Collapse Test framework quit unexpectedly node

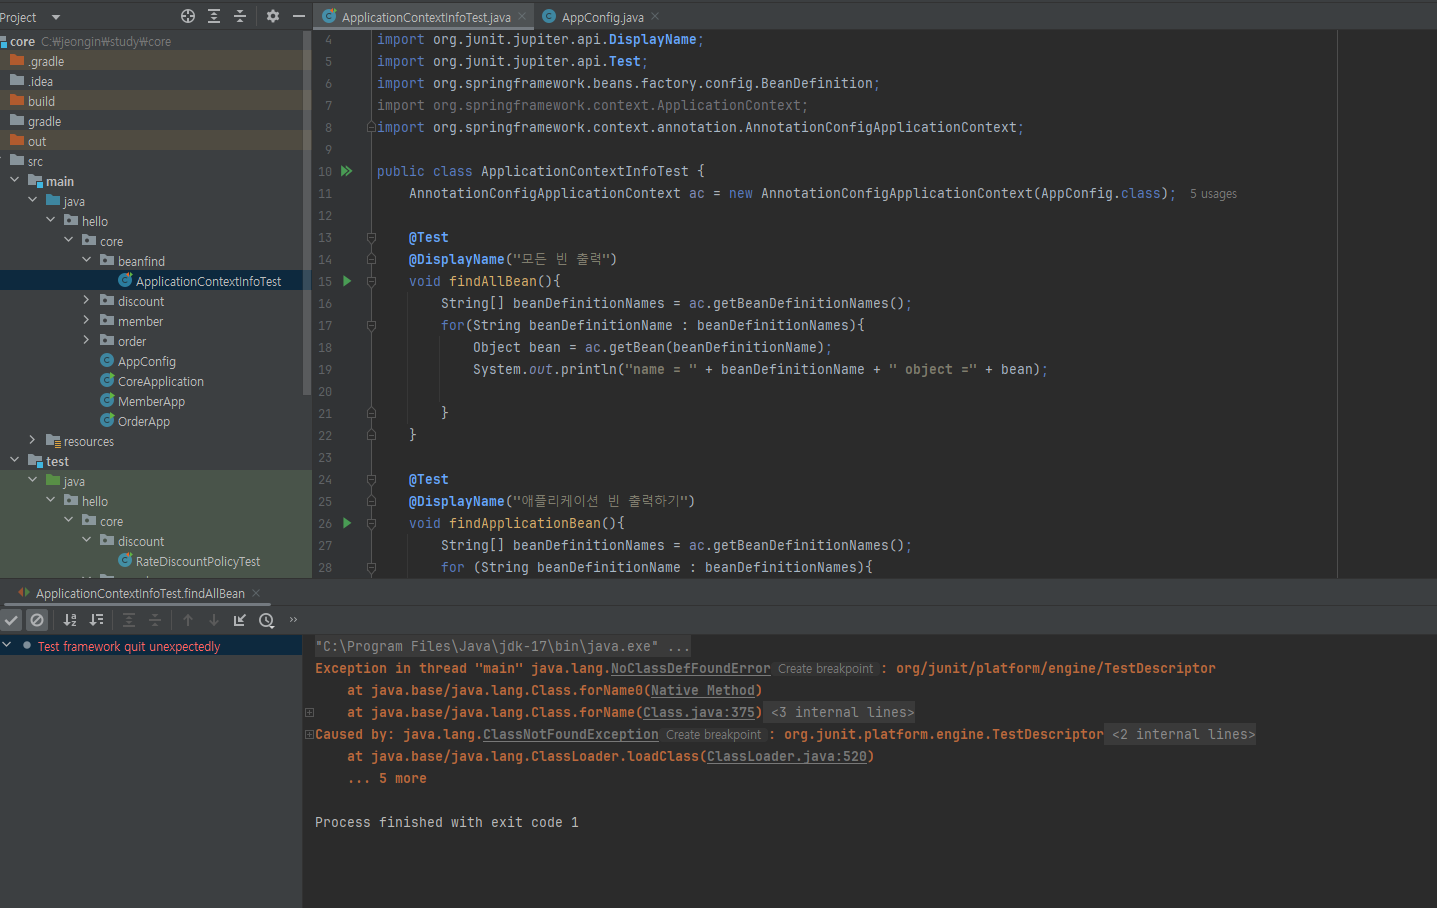(7, 645)
